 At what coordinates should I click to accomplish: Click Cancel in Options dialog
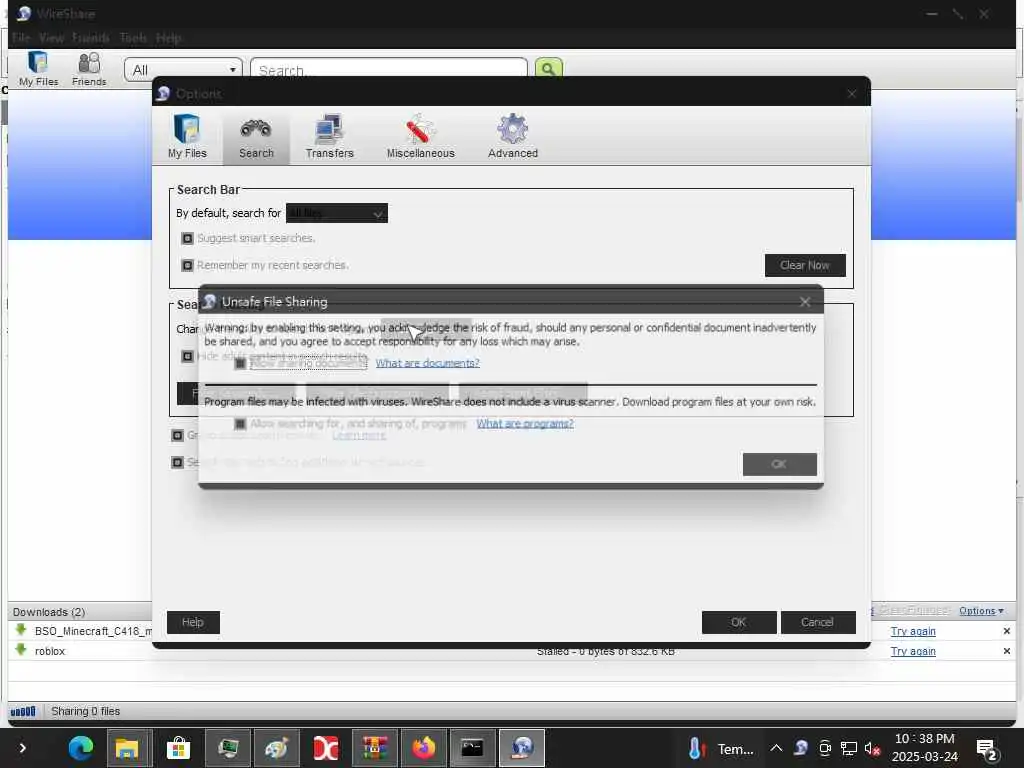[x=818, y=622]
